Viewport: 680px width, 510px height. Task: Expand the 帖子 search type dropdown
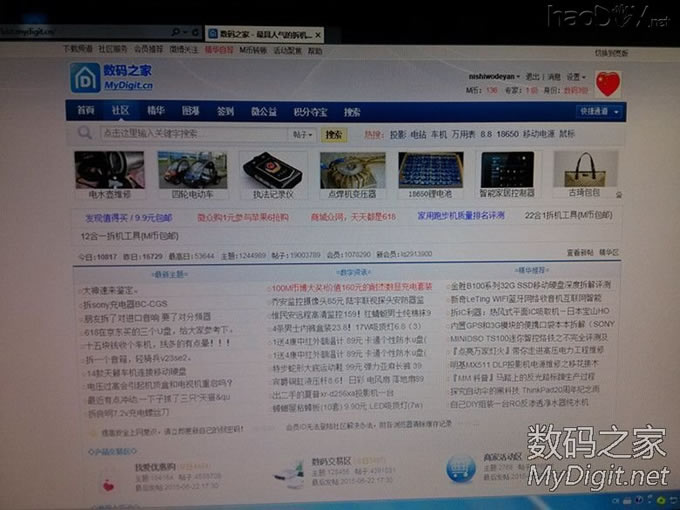(302, 135)
